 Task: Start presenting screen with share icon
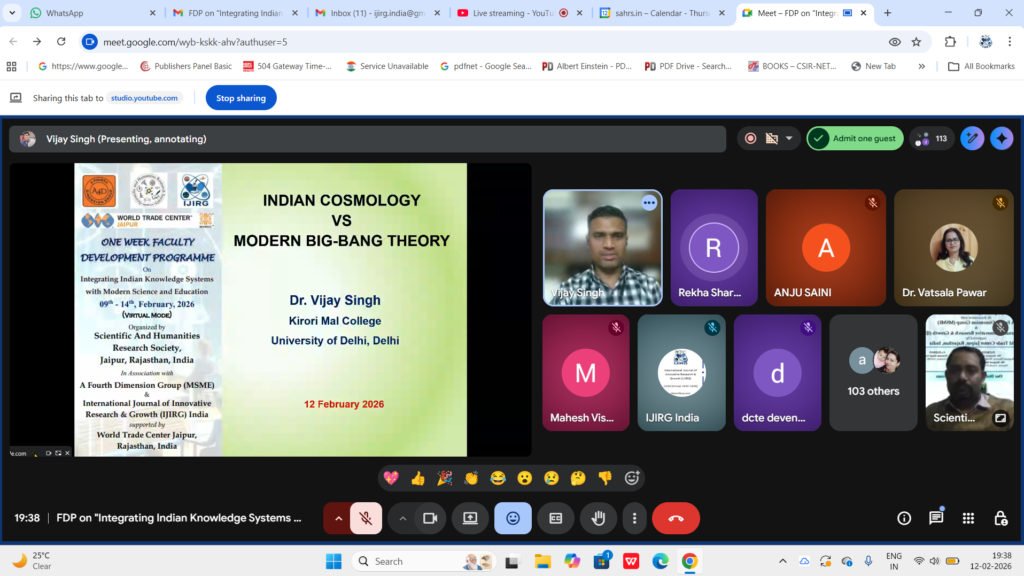[x=470, y=518]
